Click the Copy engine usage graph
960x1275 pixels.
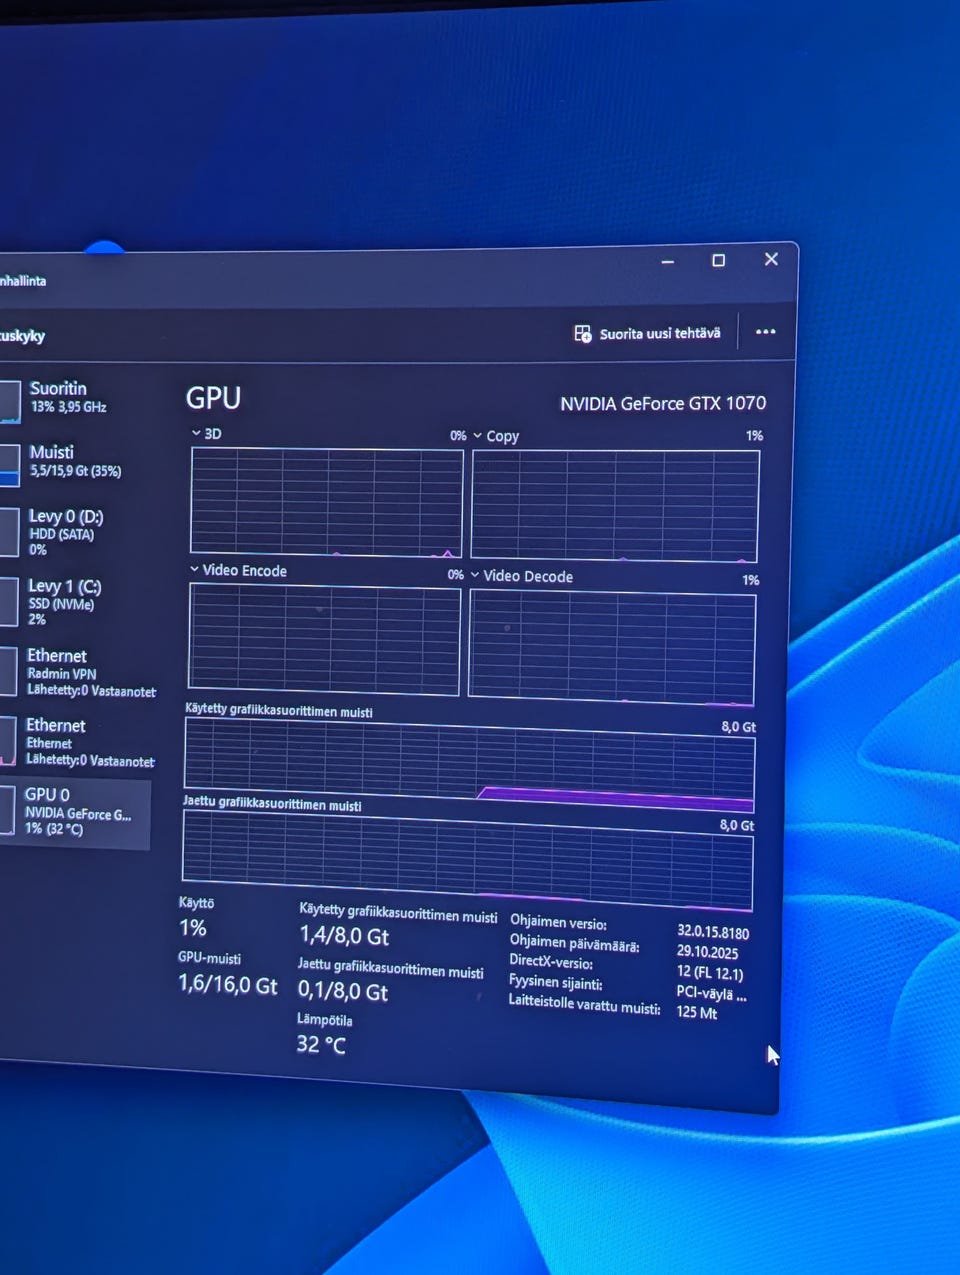pyautogui.click(x=615, y=506)
